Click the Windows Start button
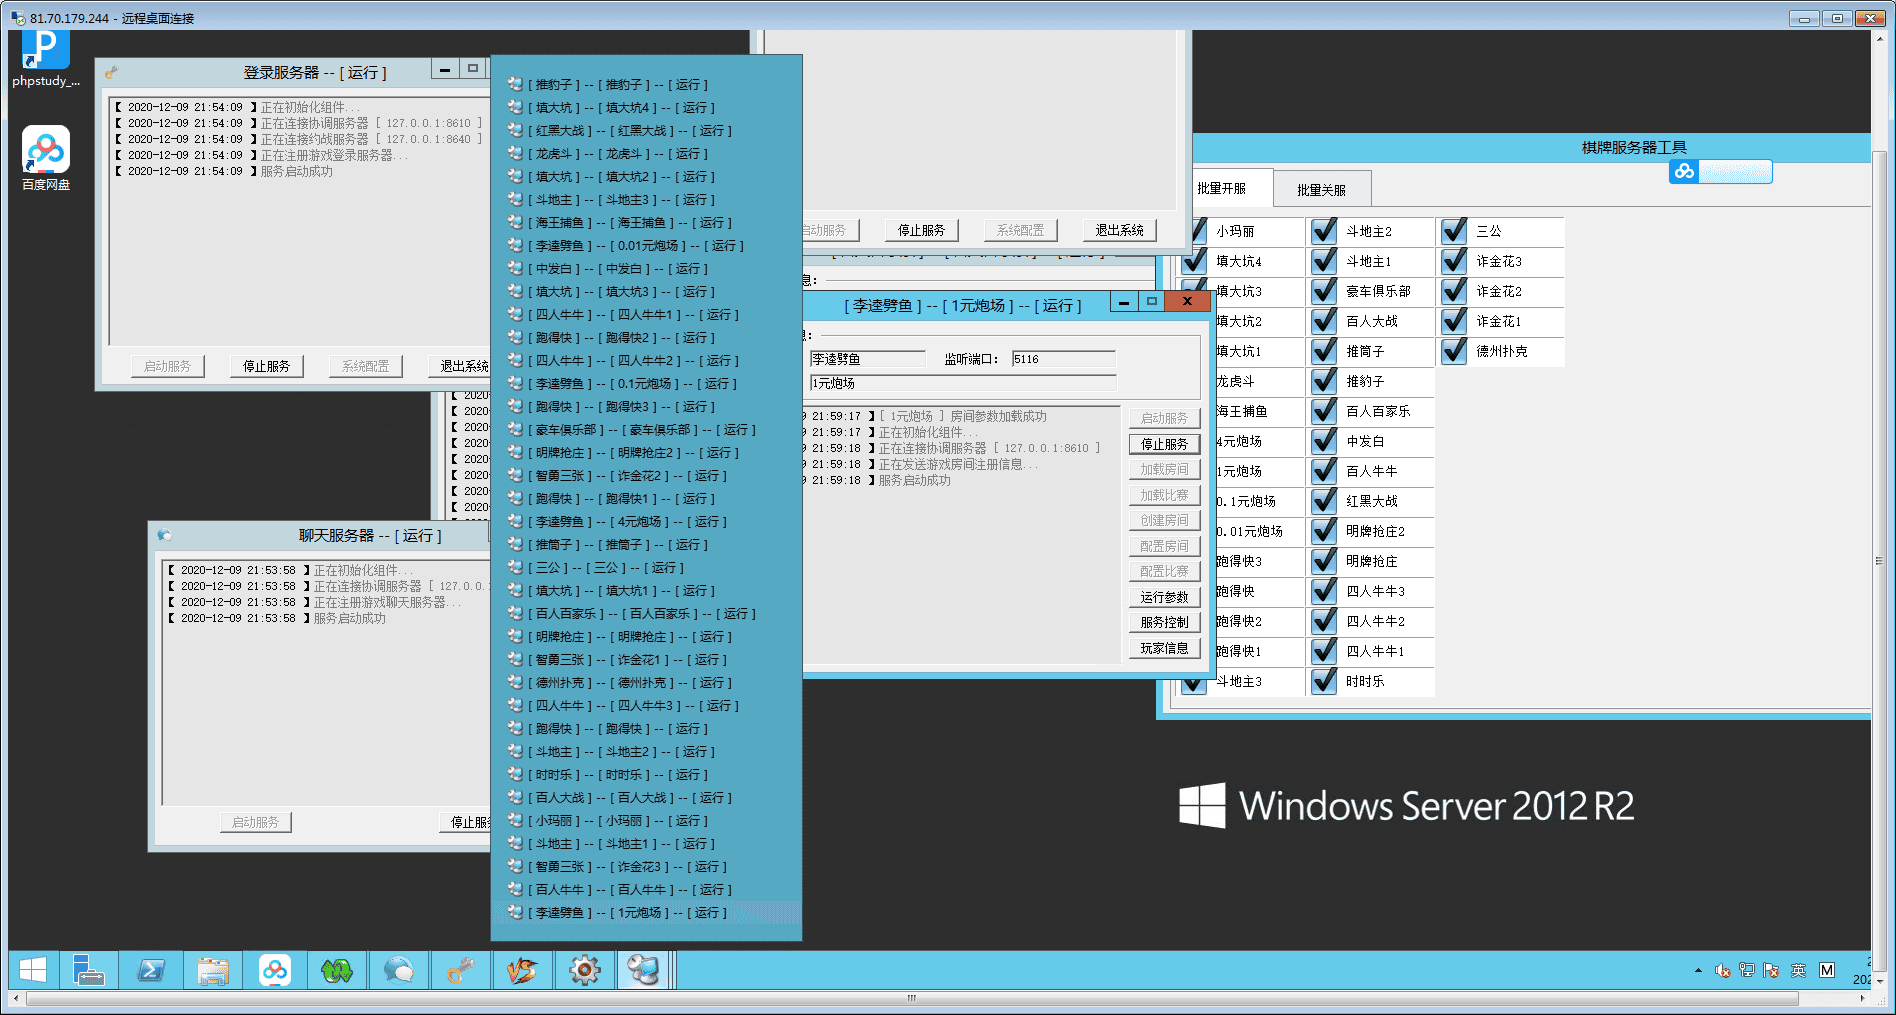The image size is (1896, 1015). [33, 970]
